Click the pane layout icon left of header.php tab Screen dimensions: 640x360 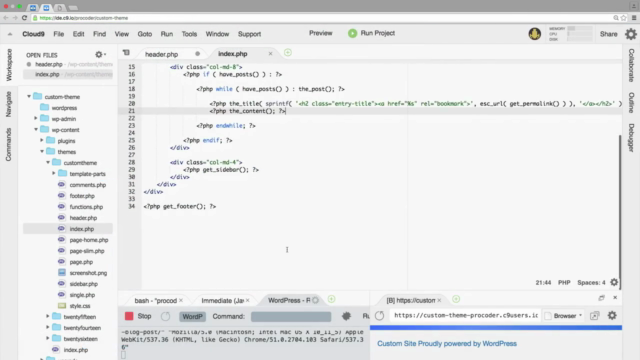pos(126,53)
